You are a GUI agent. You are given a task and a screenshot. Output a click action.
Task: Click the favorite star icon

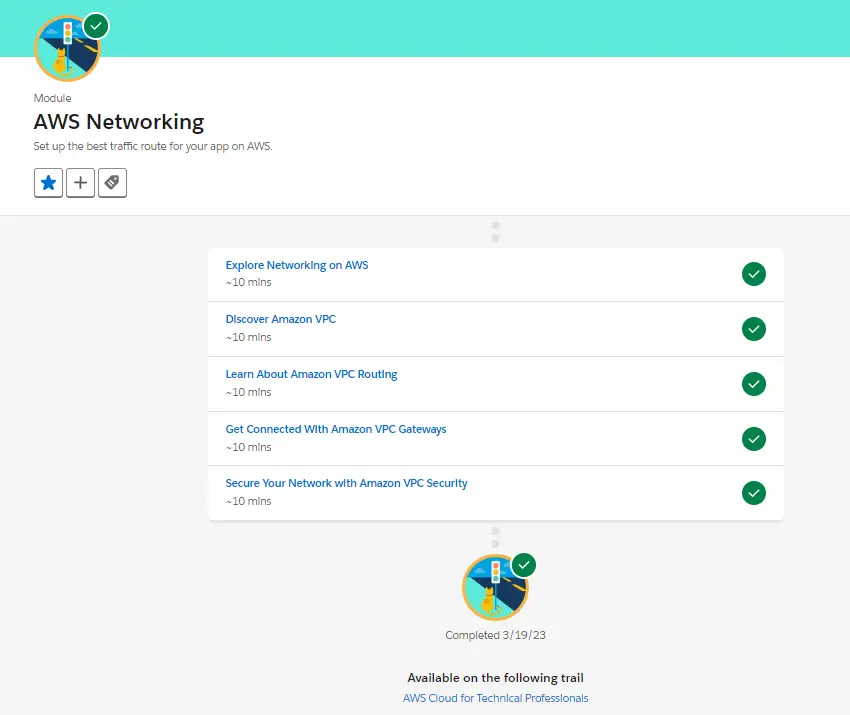point(48,183)
